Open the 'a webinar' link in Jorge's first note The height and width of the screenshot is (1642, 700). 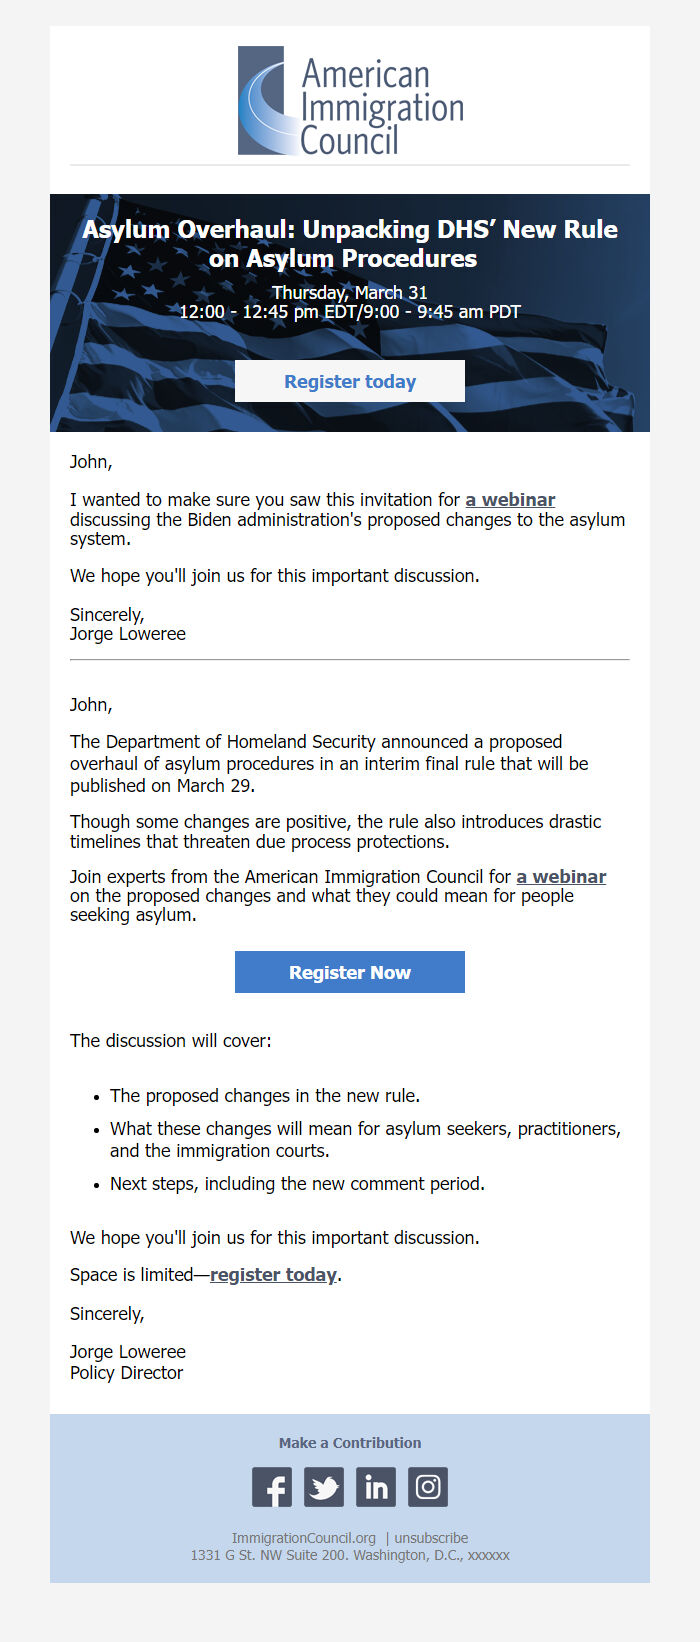510,499
